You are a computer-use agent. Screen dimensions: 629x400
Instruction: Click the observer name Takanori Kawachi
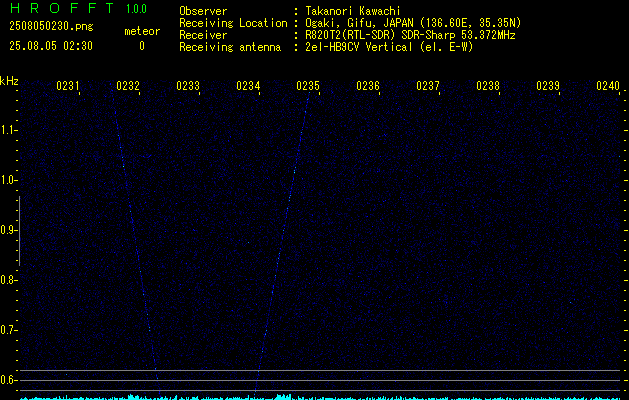[353, 11]
